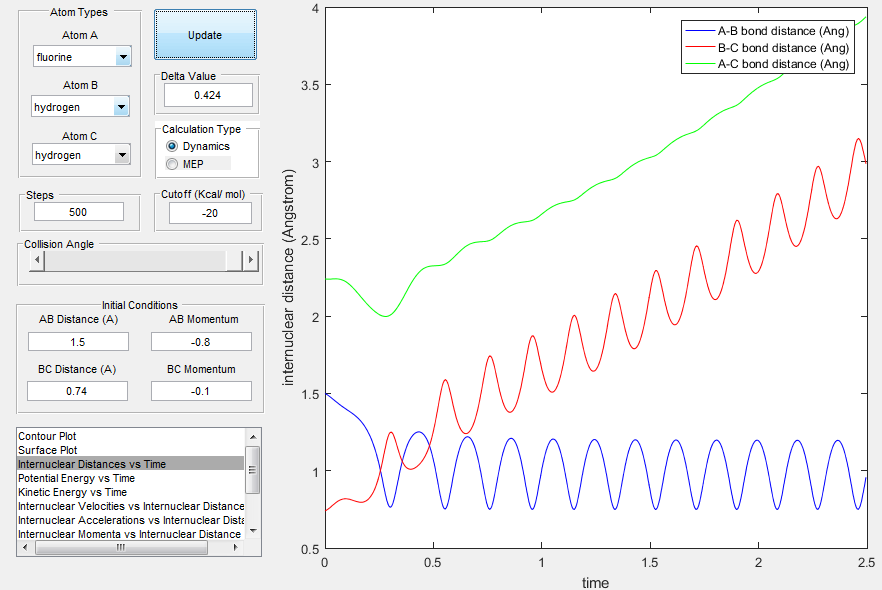The image size is (882, 590).
Task: Click A-C bond distance legend entry
Action: pos(768,64)
